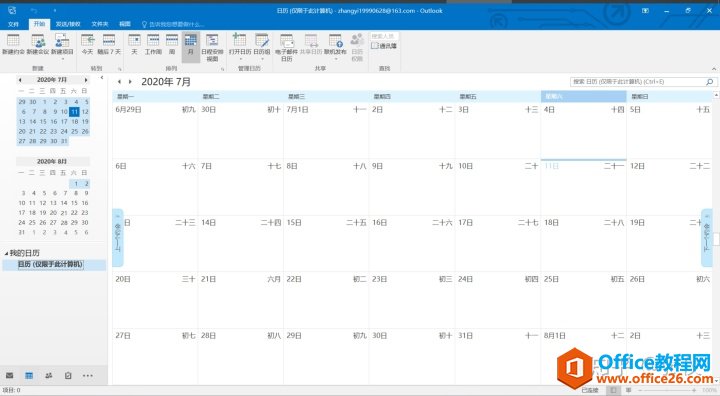Click the search magnifier icon
This screenshot has width=720, height=396.
pyautogui.click(x=709, y=82)
